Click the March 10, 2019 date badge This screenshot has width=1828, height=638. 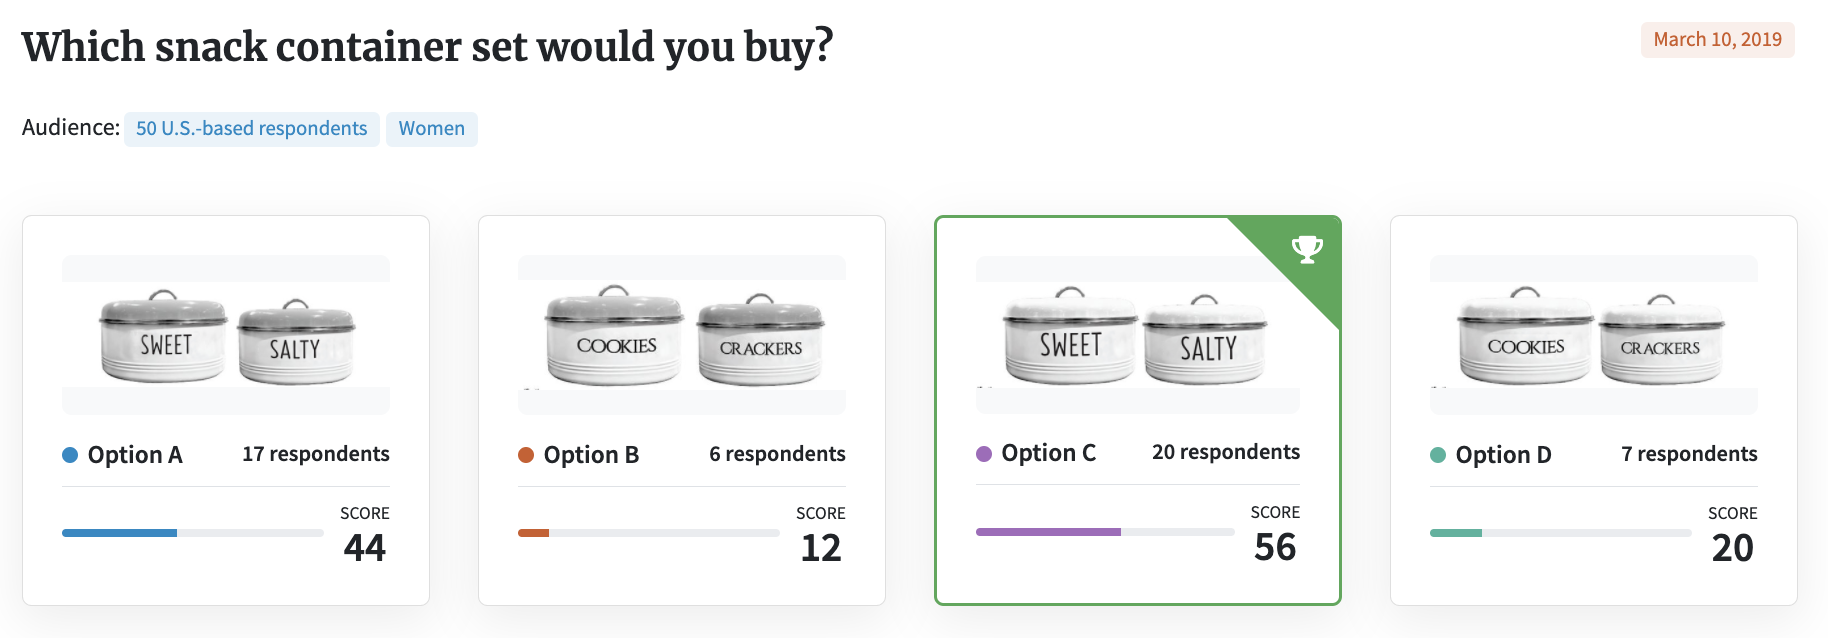point(1718,40)
